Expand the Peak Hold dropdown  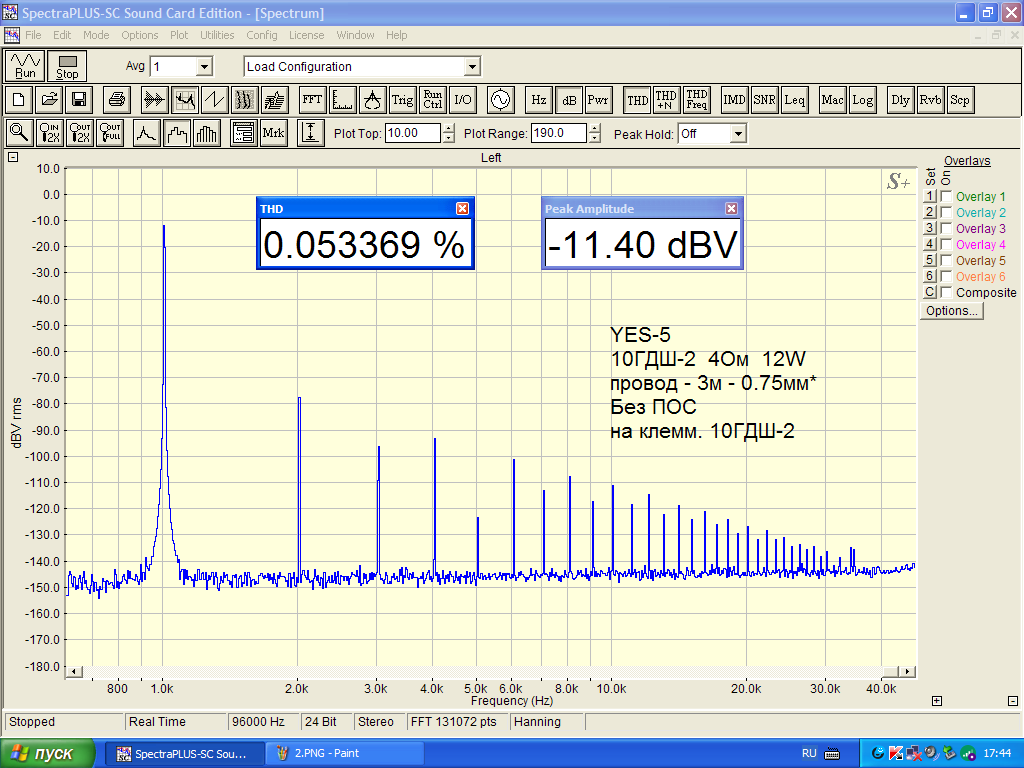(738, 134)
